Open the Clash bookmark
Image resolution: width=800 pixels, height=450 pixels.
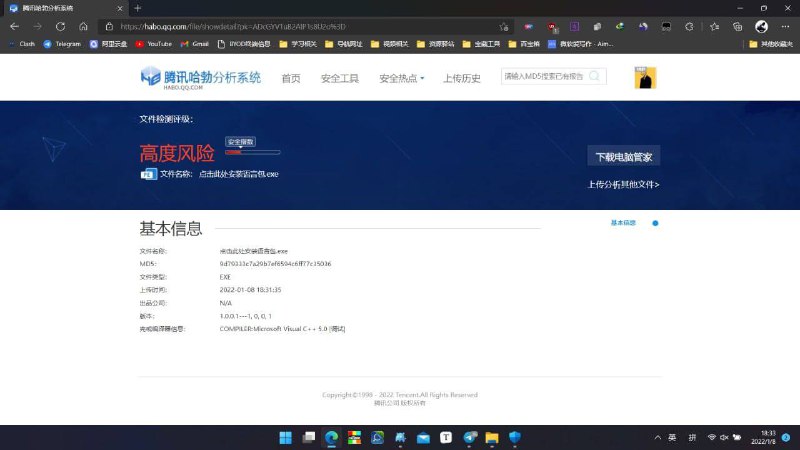tap(22, 44)
